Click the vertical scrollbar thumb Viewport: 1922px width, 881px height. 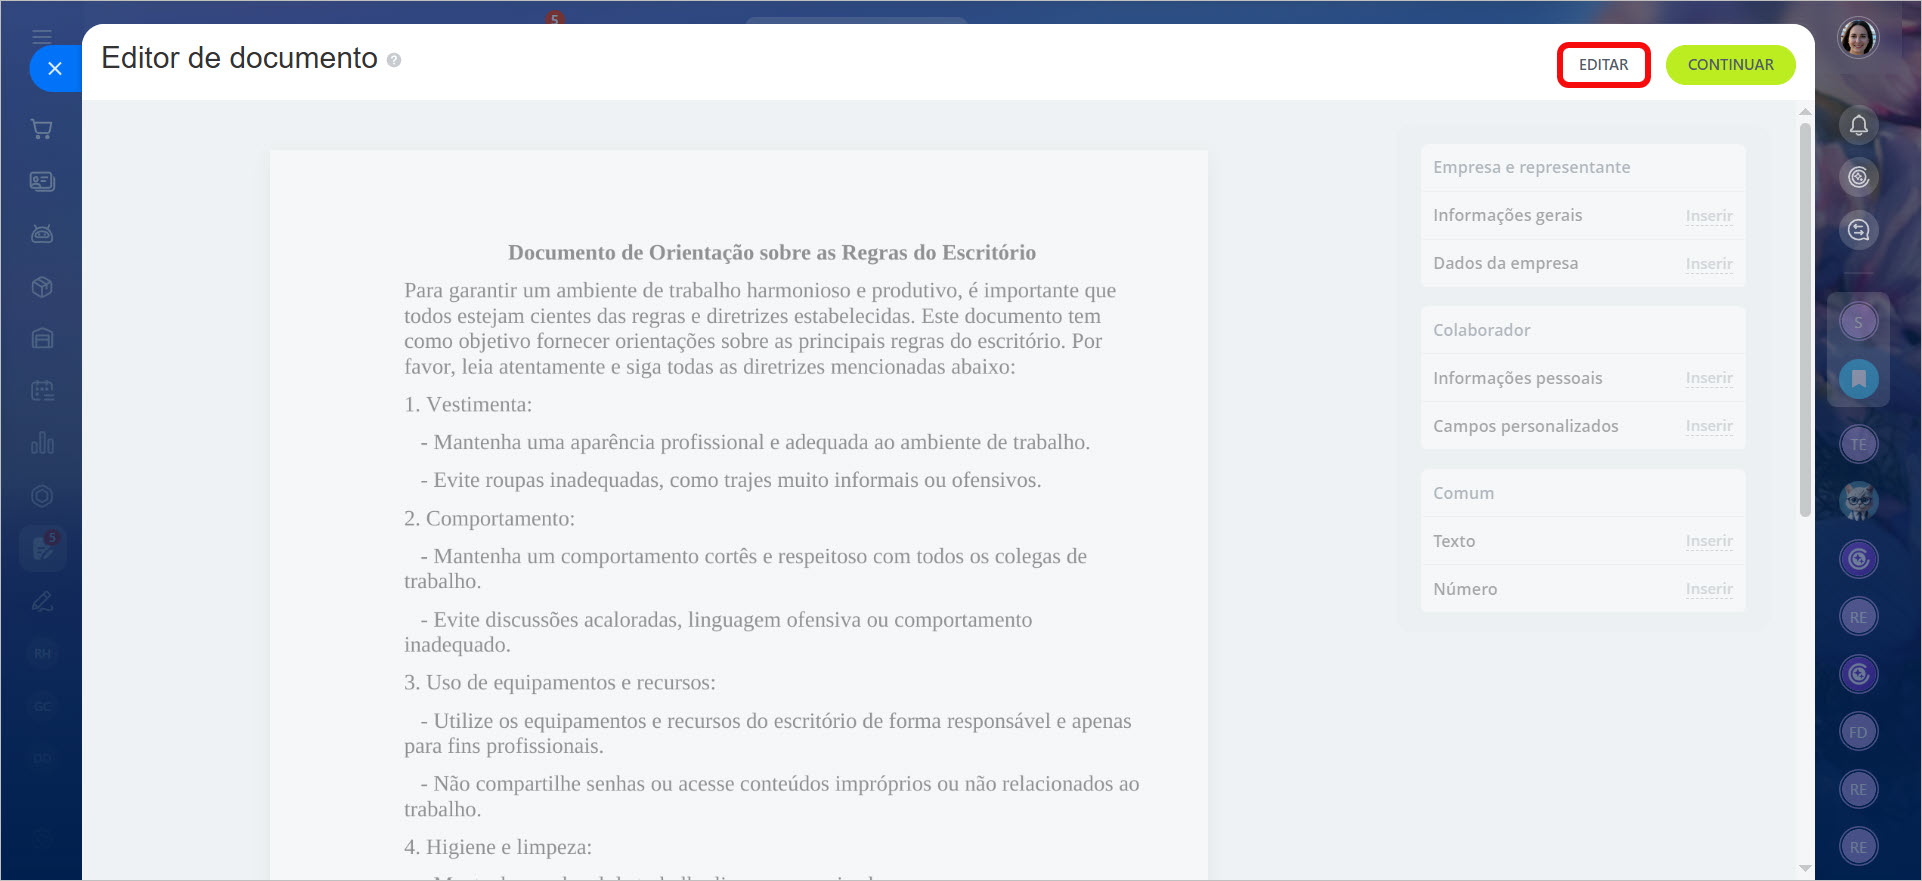pyautogui.click(x=1805, y=320)
